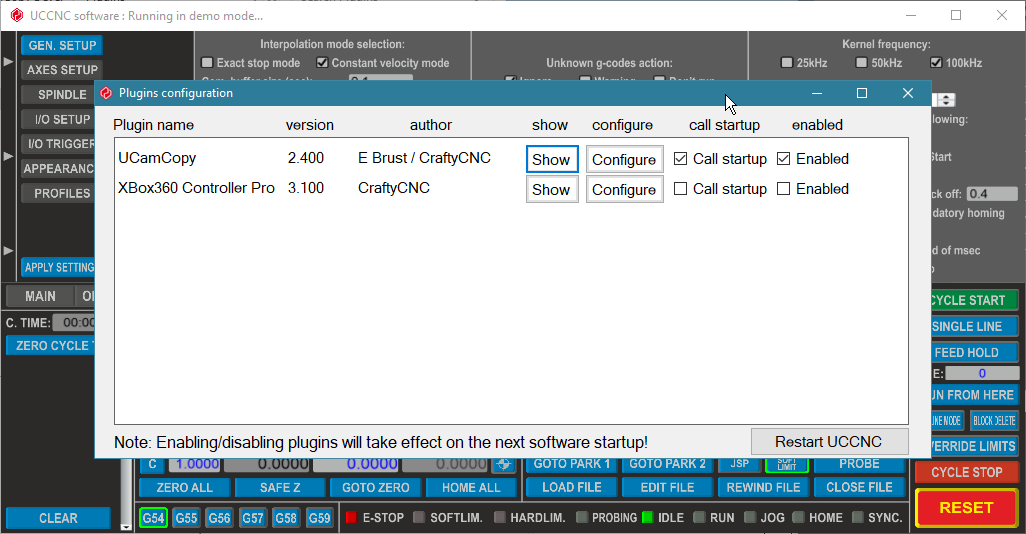Maximize the Plugins configuration dialog
Viewport: 1026px width, 534px height.
pos(862,93)
